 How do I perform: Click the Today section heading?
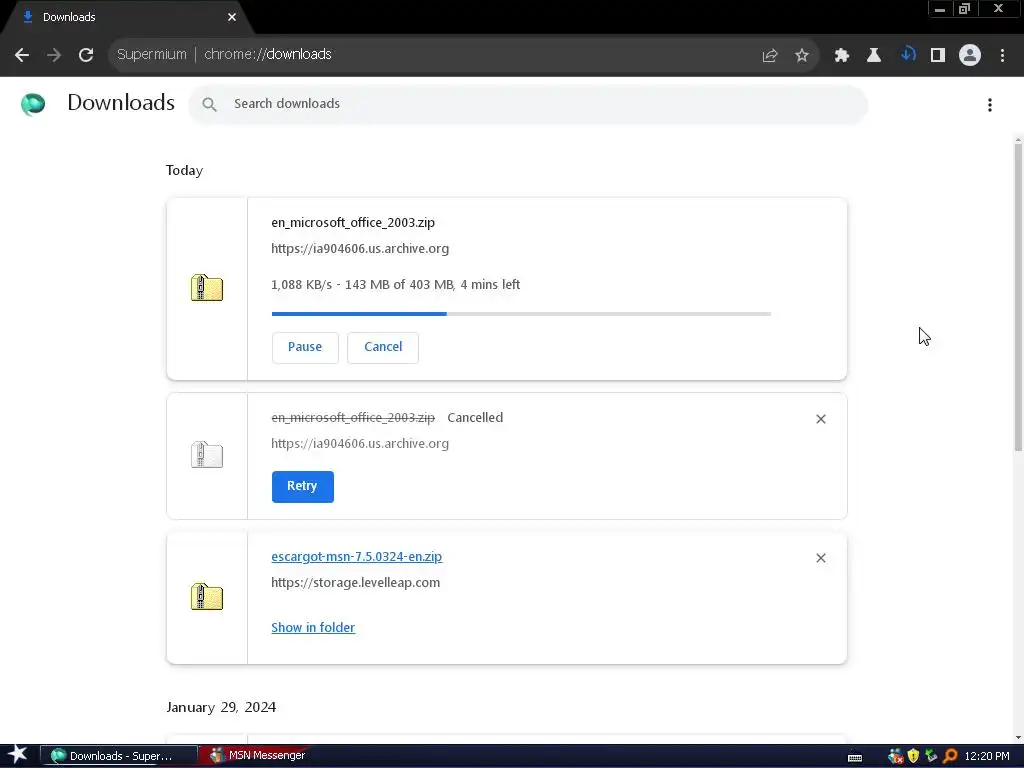click(184, 170)
